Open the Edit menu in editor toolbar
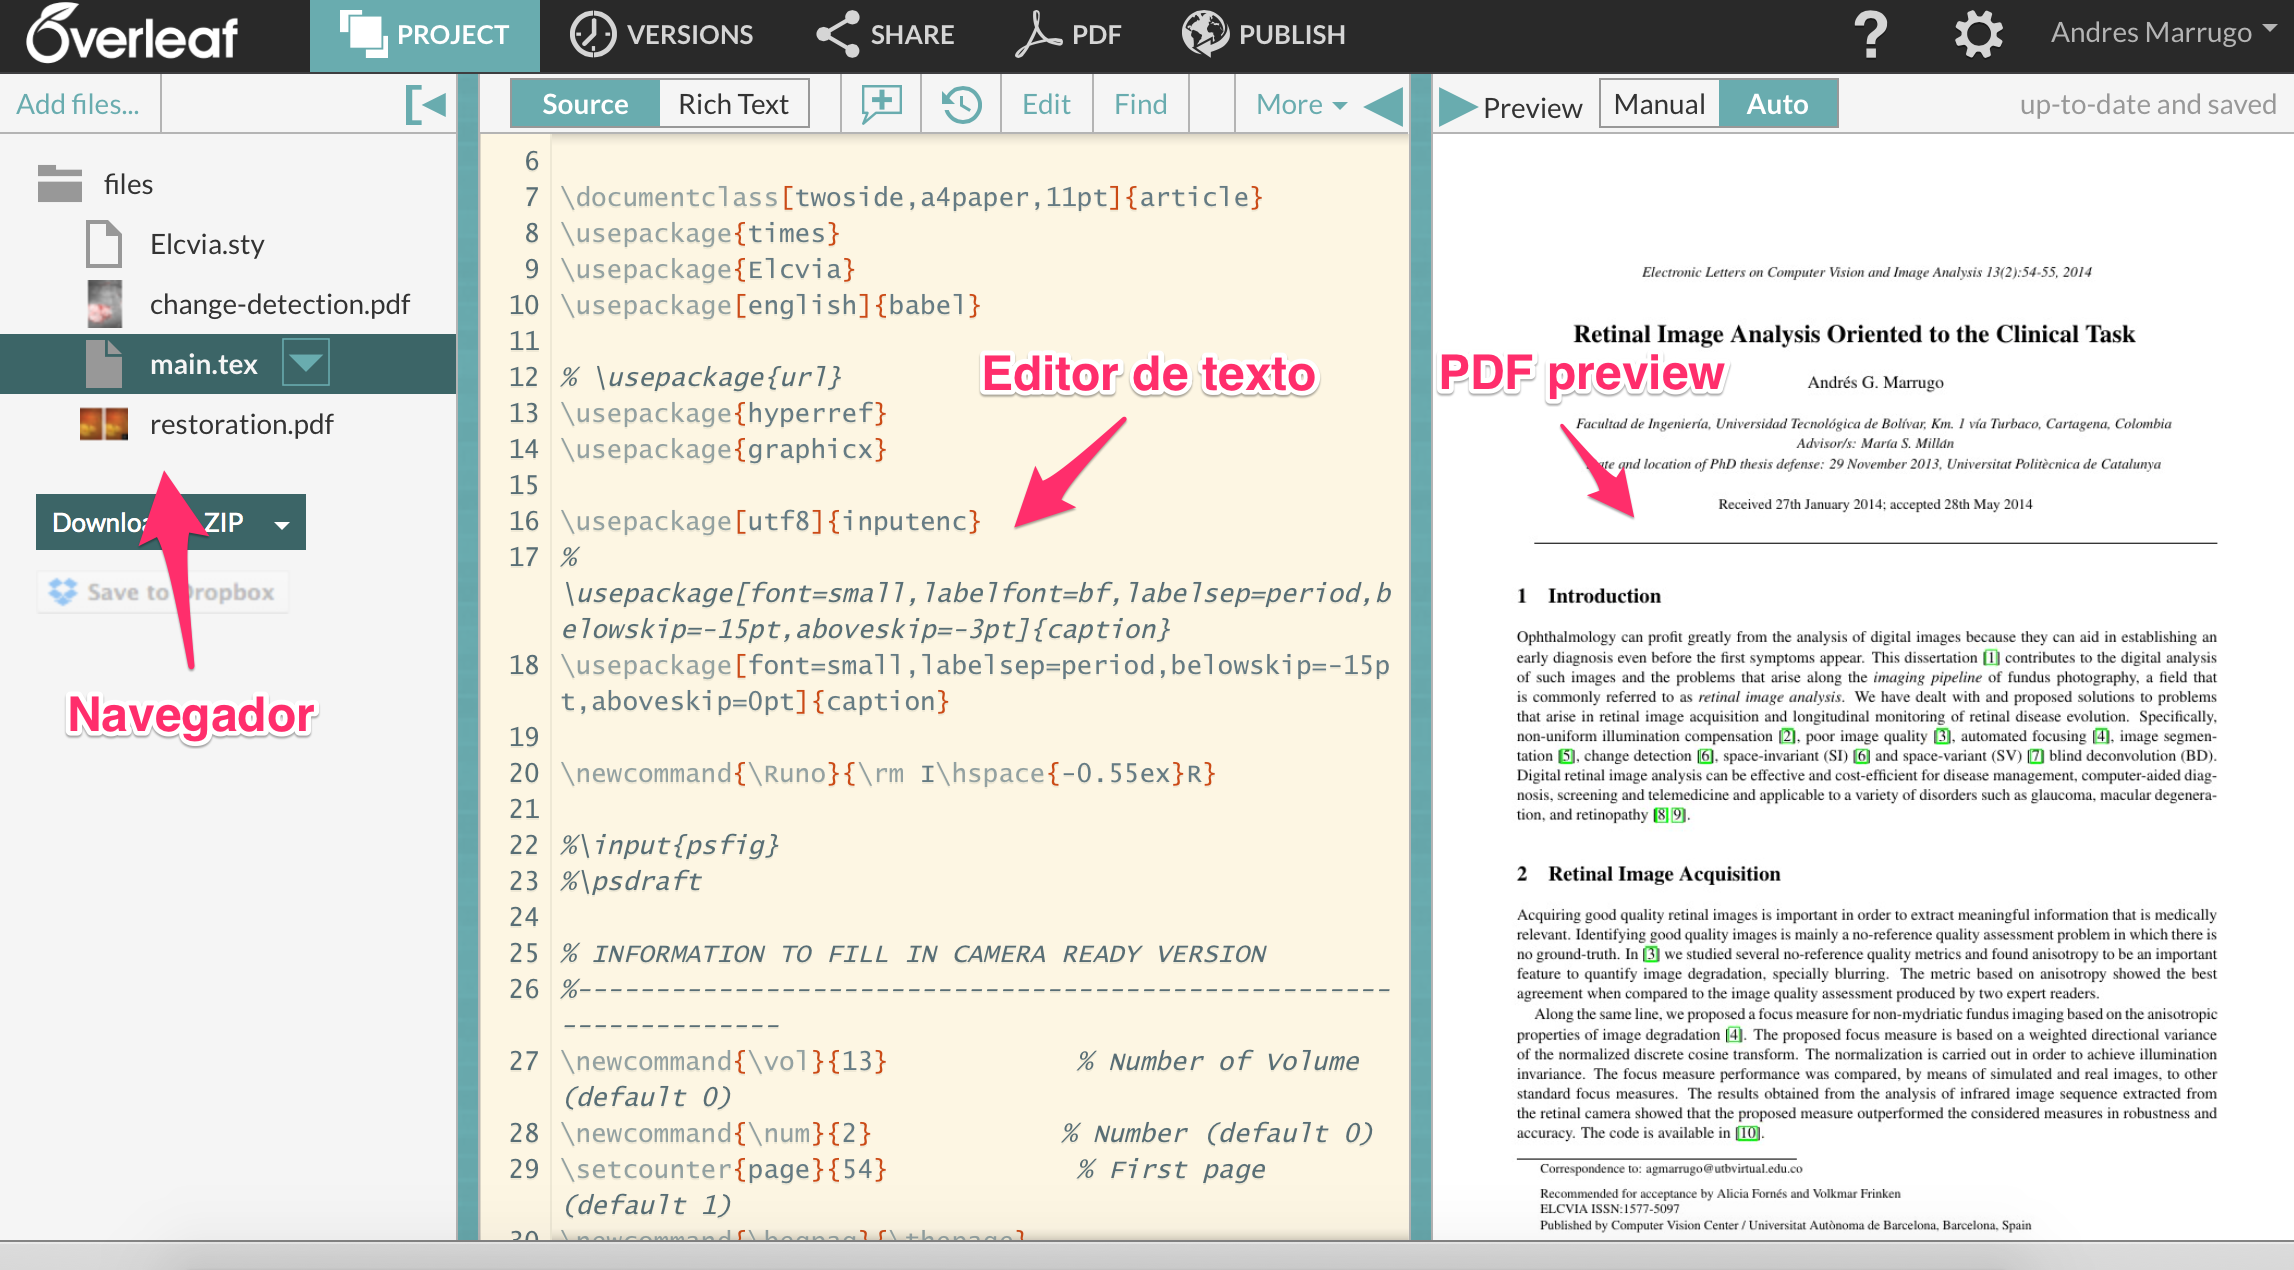The width and height of the screenshot is (2294, 1270). pos(1046,104)
